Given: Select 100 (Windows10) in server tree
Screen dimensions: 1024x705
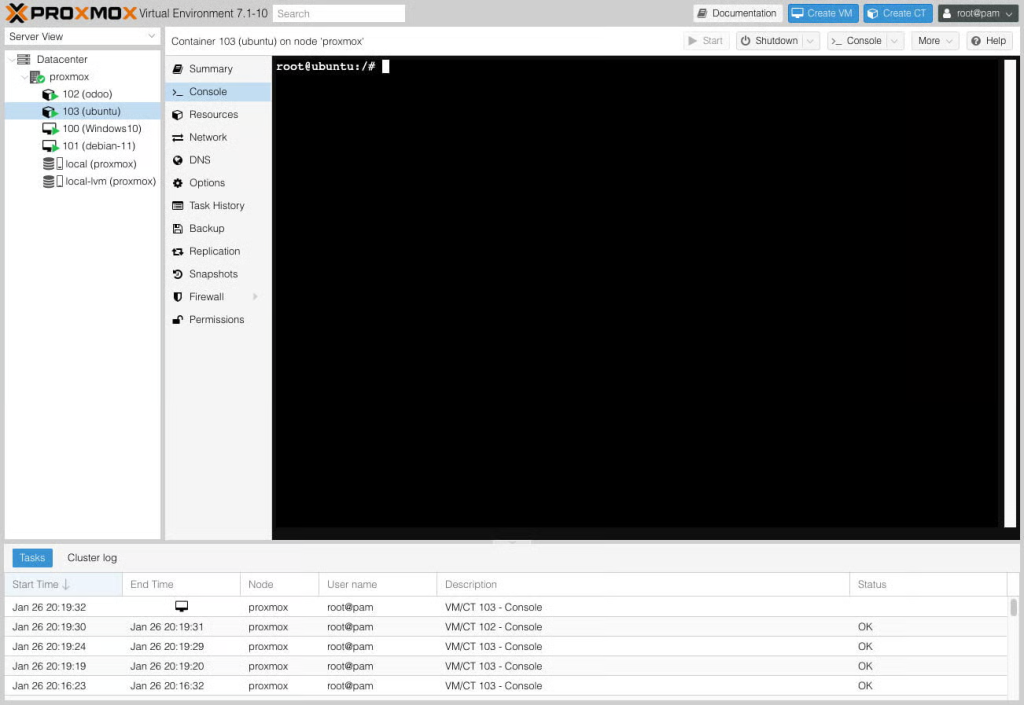Looking at the screenshot, I should (82, 129).
